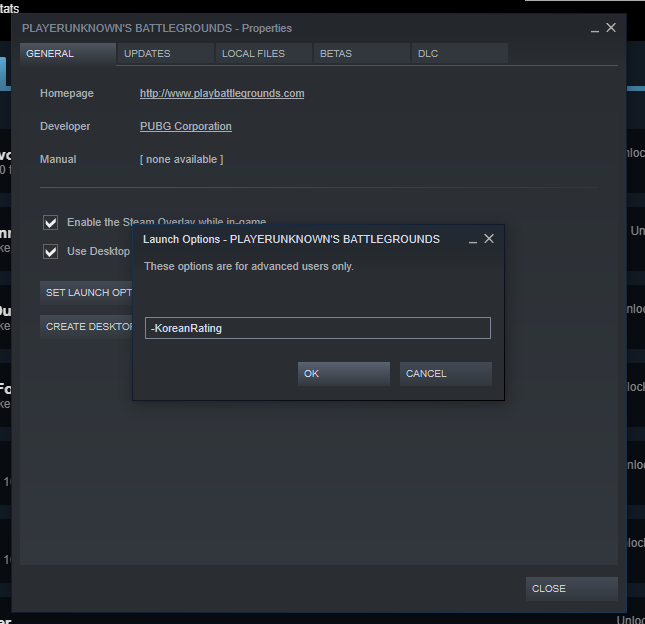Open the LOCAL FILES tab

click(x=264, y=54)
